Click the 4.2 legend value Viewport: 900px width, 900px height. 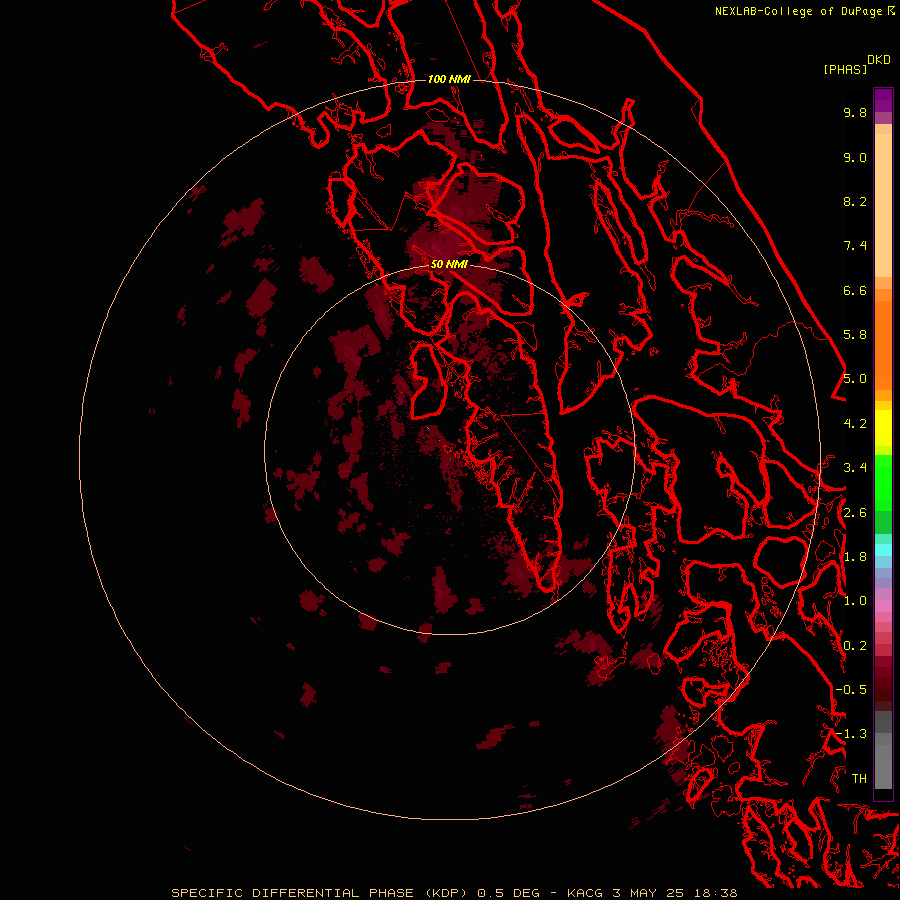(855, 424)
